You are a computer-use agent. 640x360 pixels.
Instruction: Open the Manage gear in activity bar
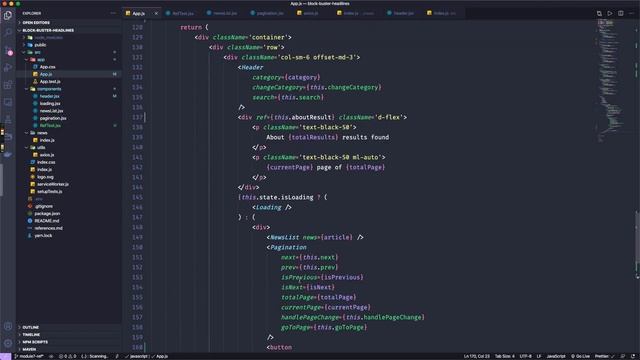[8, 343]
